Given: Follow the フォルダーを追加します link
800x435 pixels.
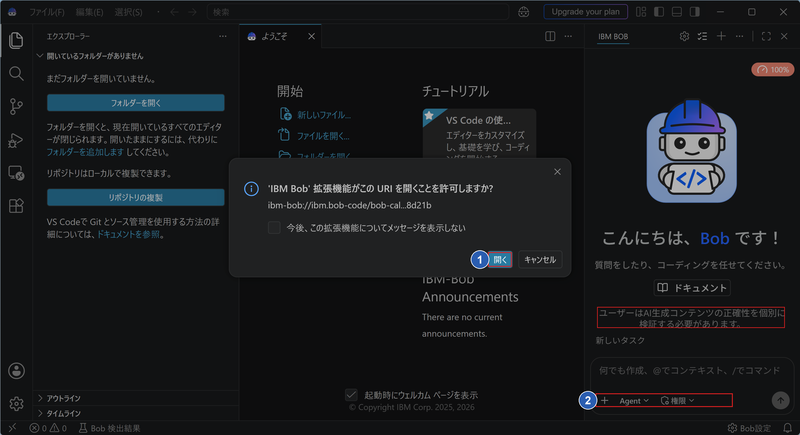Looking at the screenshot, I should (85, 152).
